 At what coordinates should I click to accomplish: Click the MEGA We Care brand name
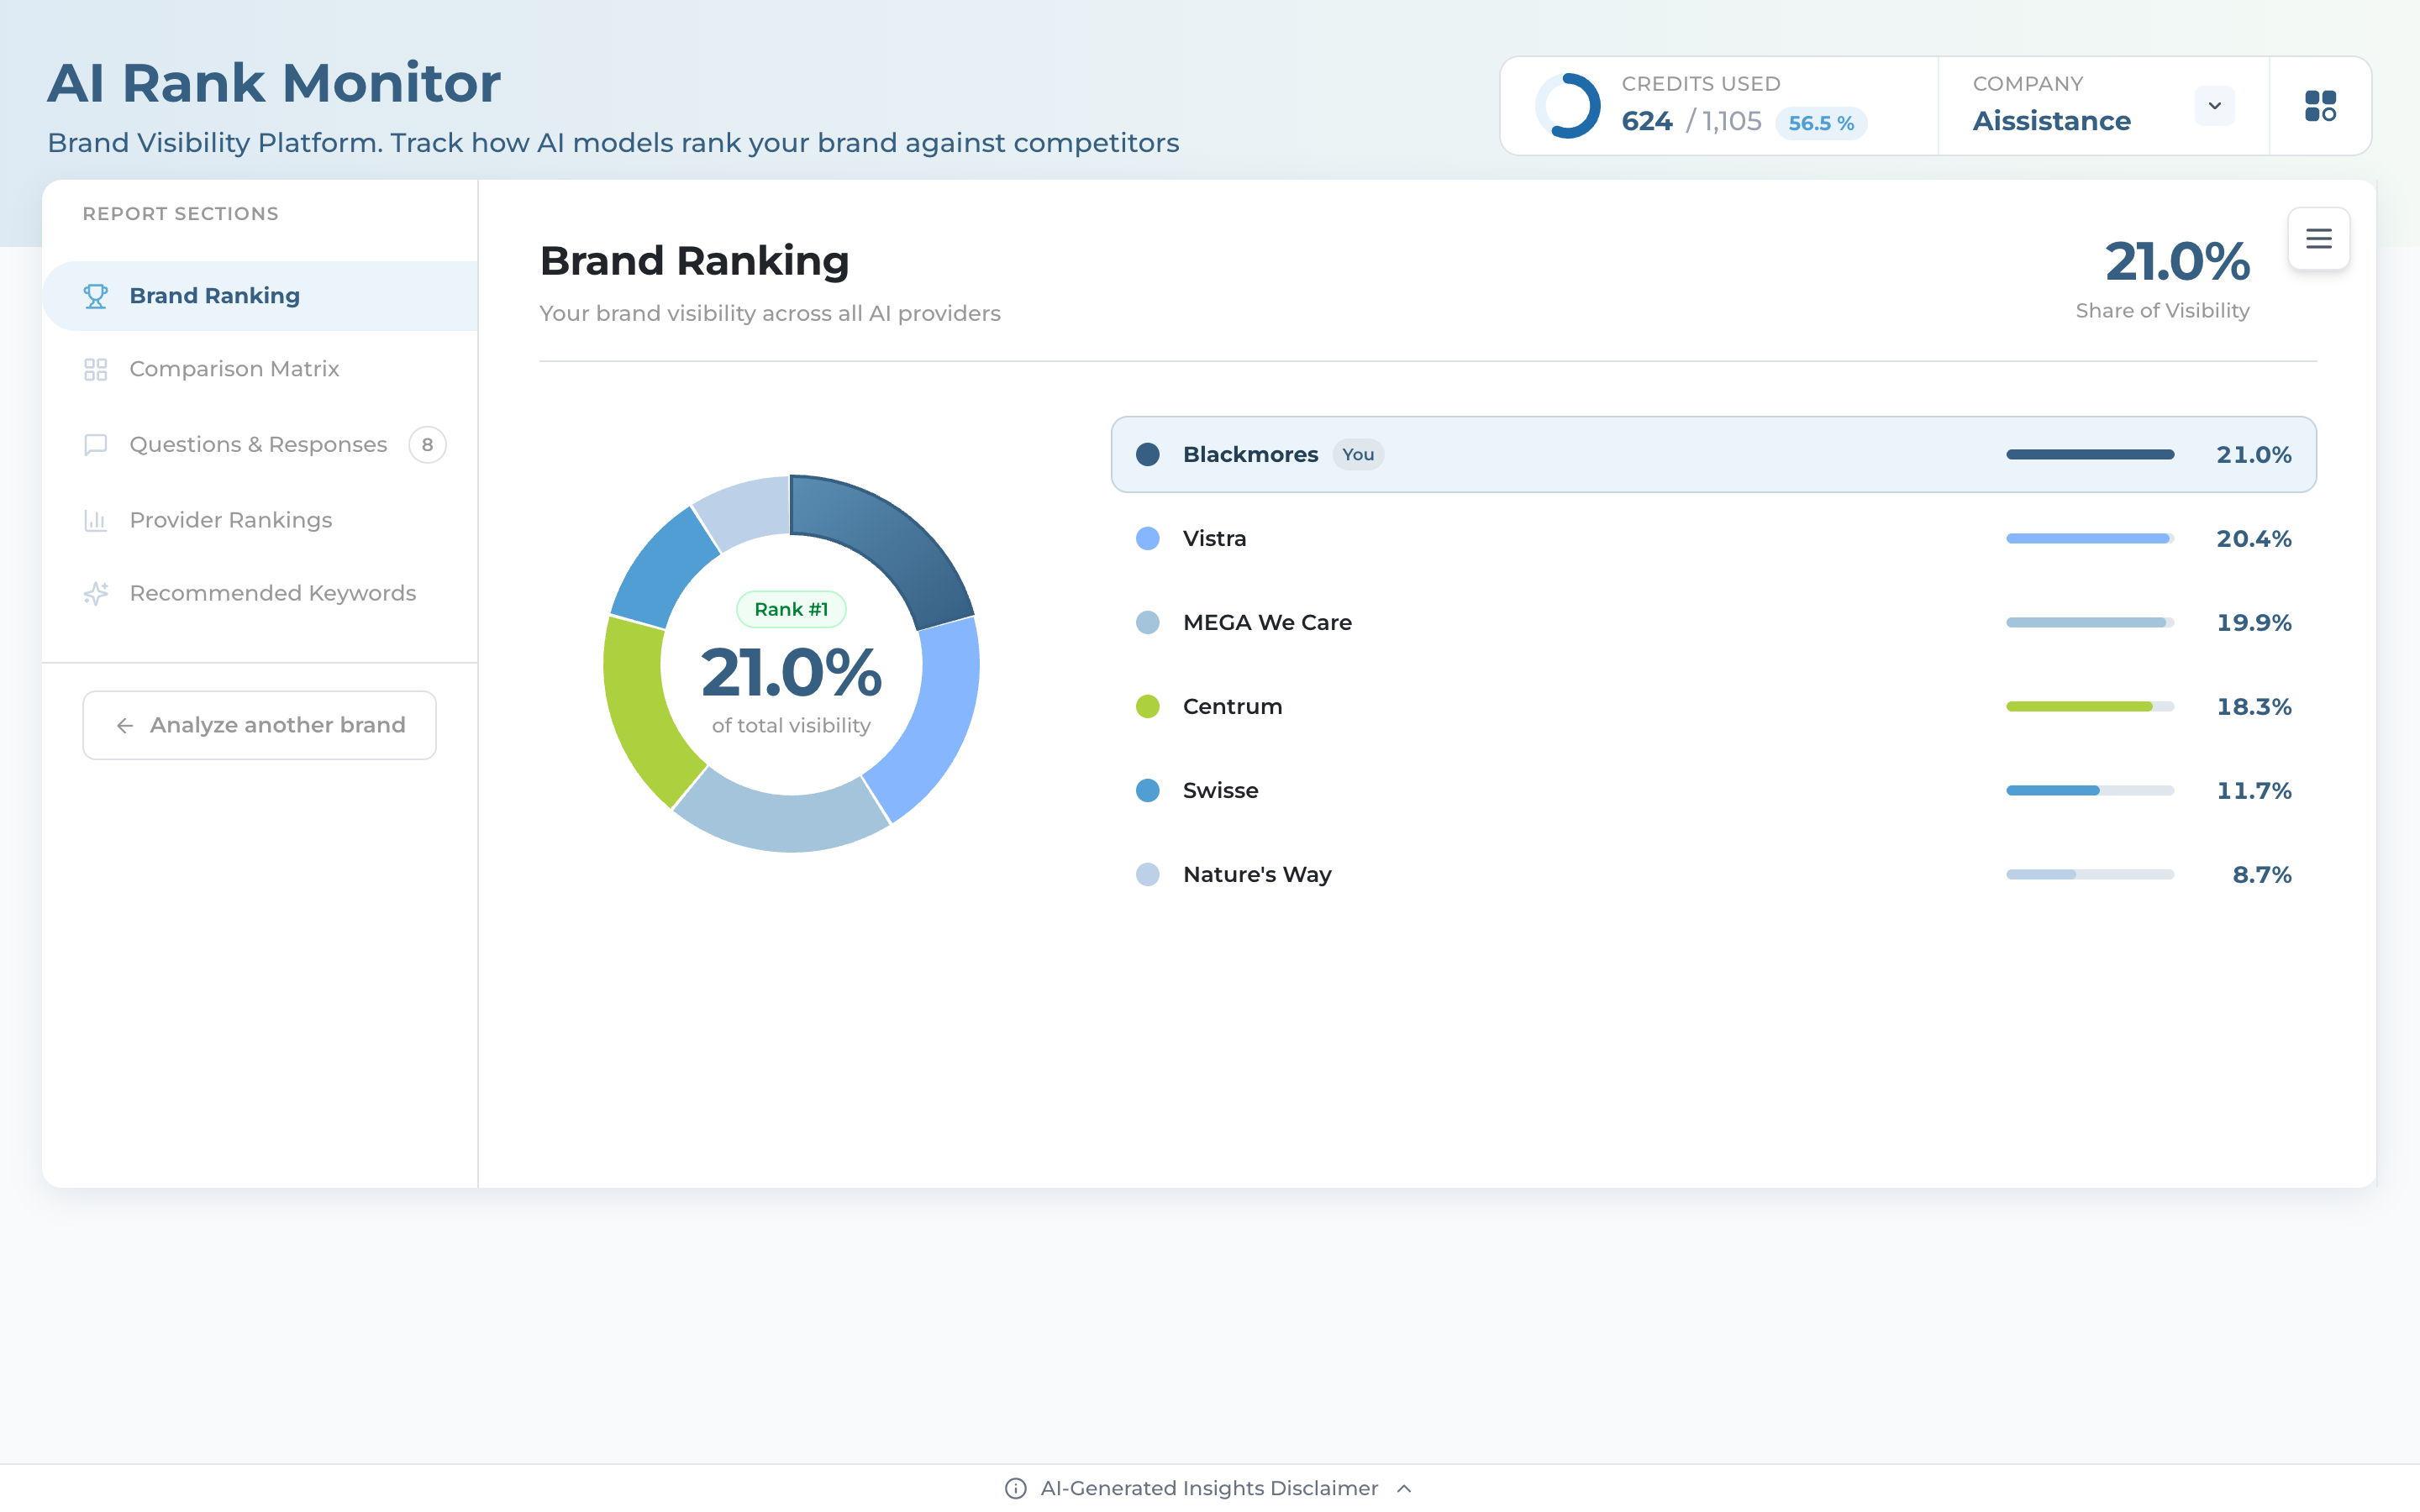pyautogui.click(x=1267, y=623)
